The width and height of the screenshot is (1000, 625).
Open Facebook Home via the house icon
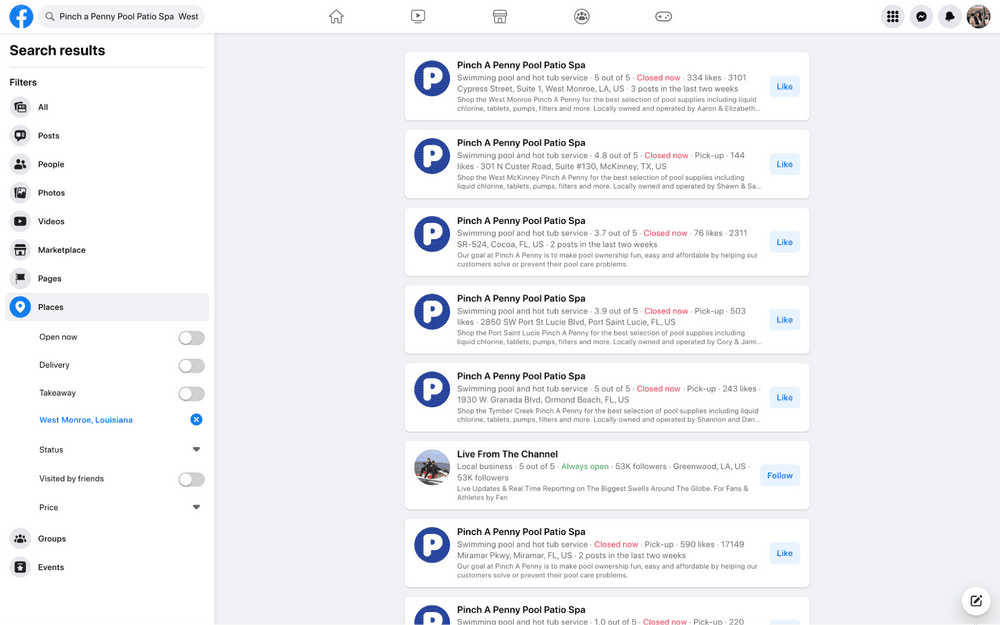[x=336, y=17]
